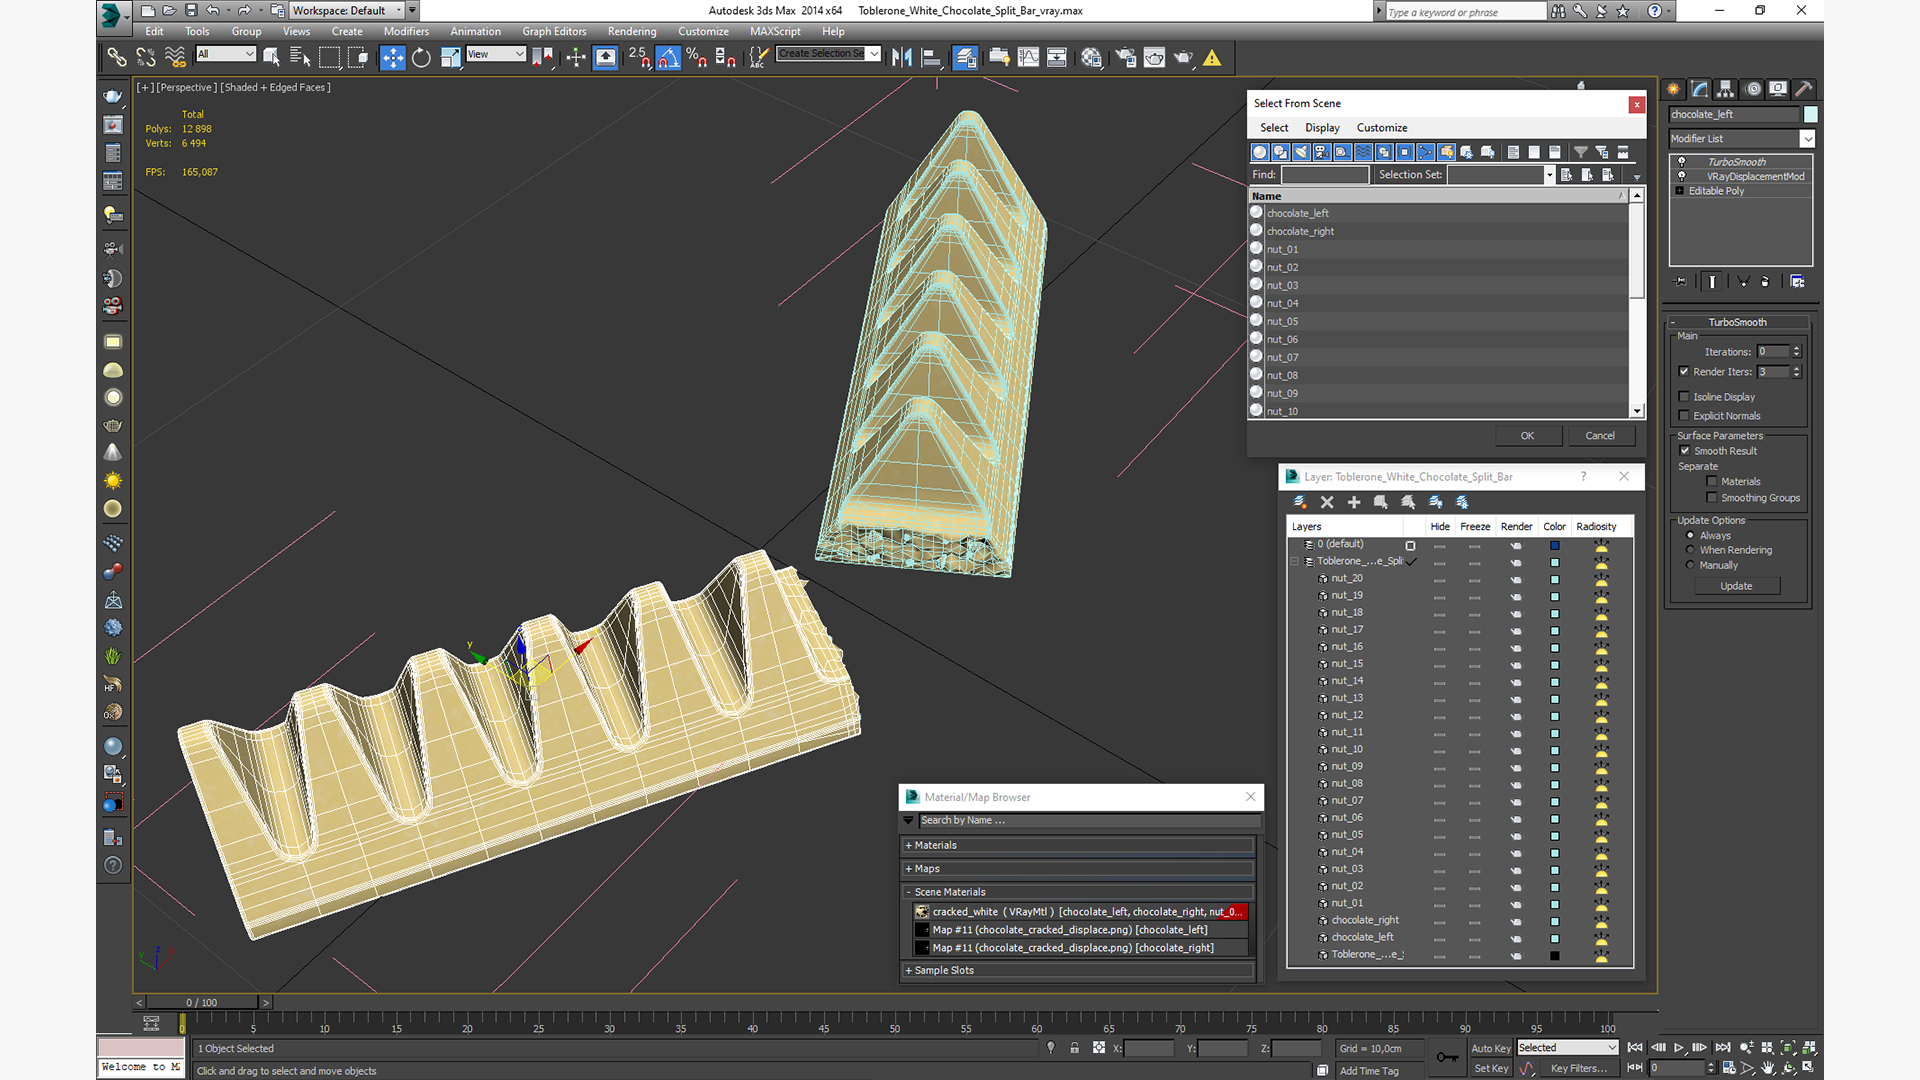The height and width of the screenshot is (1080, 1920).
Task: Enable Explicit Normals checkbox
Action: (1684, 416)
